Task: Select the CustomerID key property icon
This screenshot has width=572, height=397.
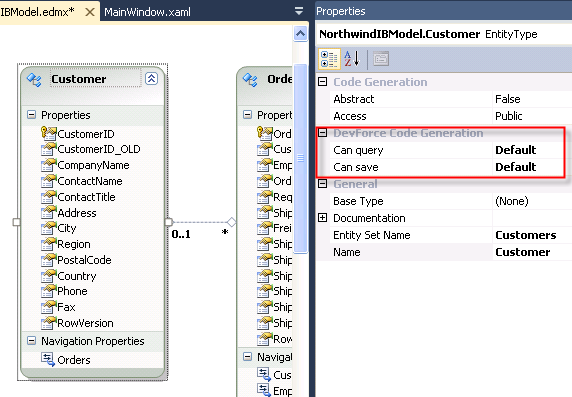Action: pyautogui.click(x=49, y=133)
